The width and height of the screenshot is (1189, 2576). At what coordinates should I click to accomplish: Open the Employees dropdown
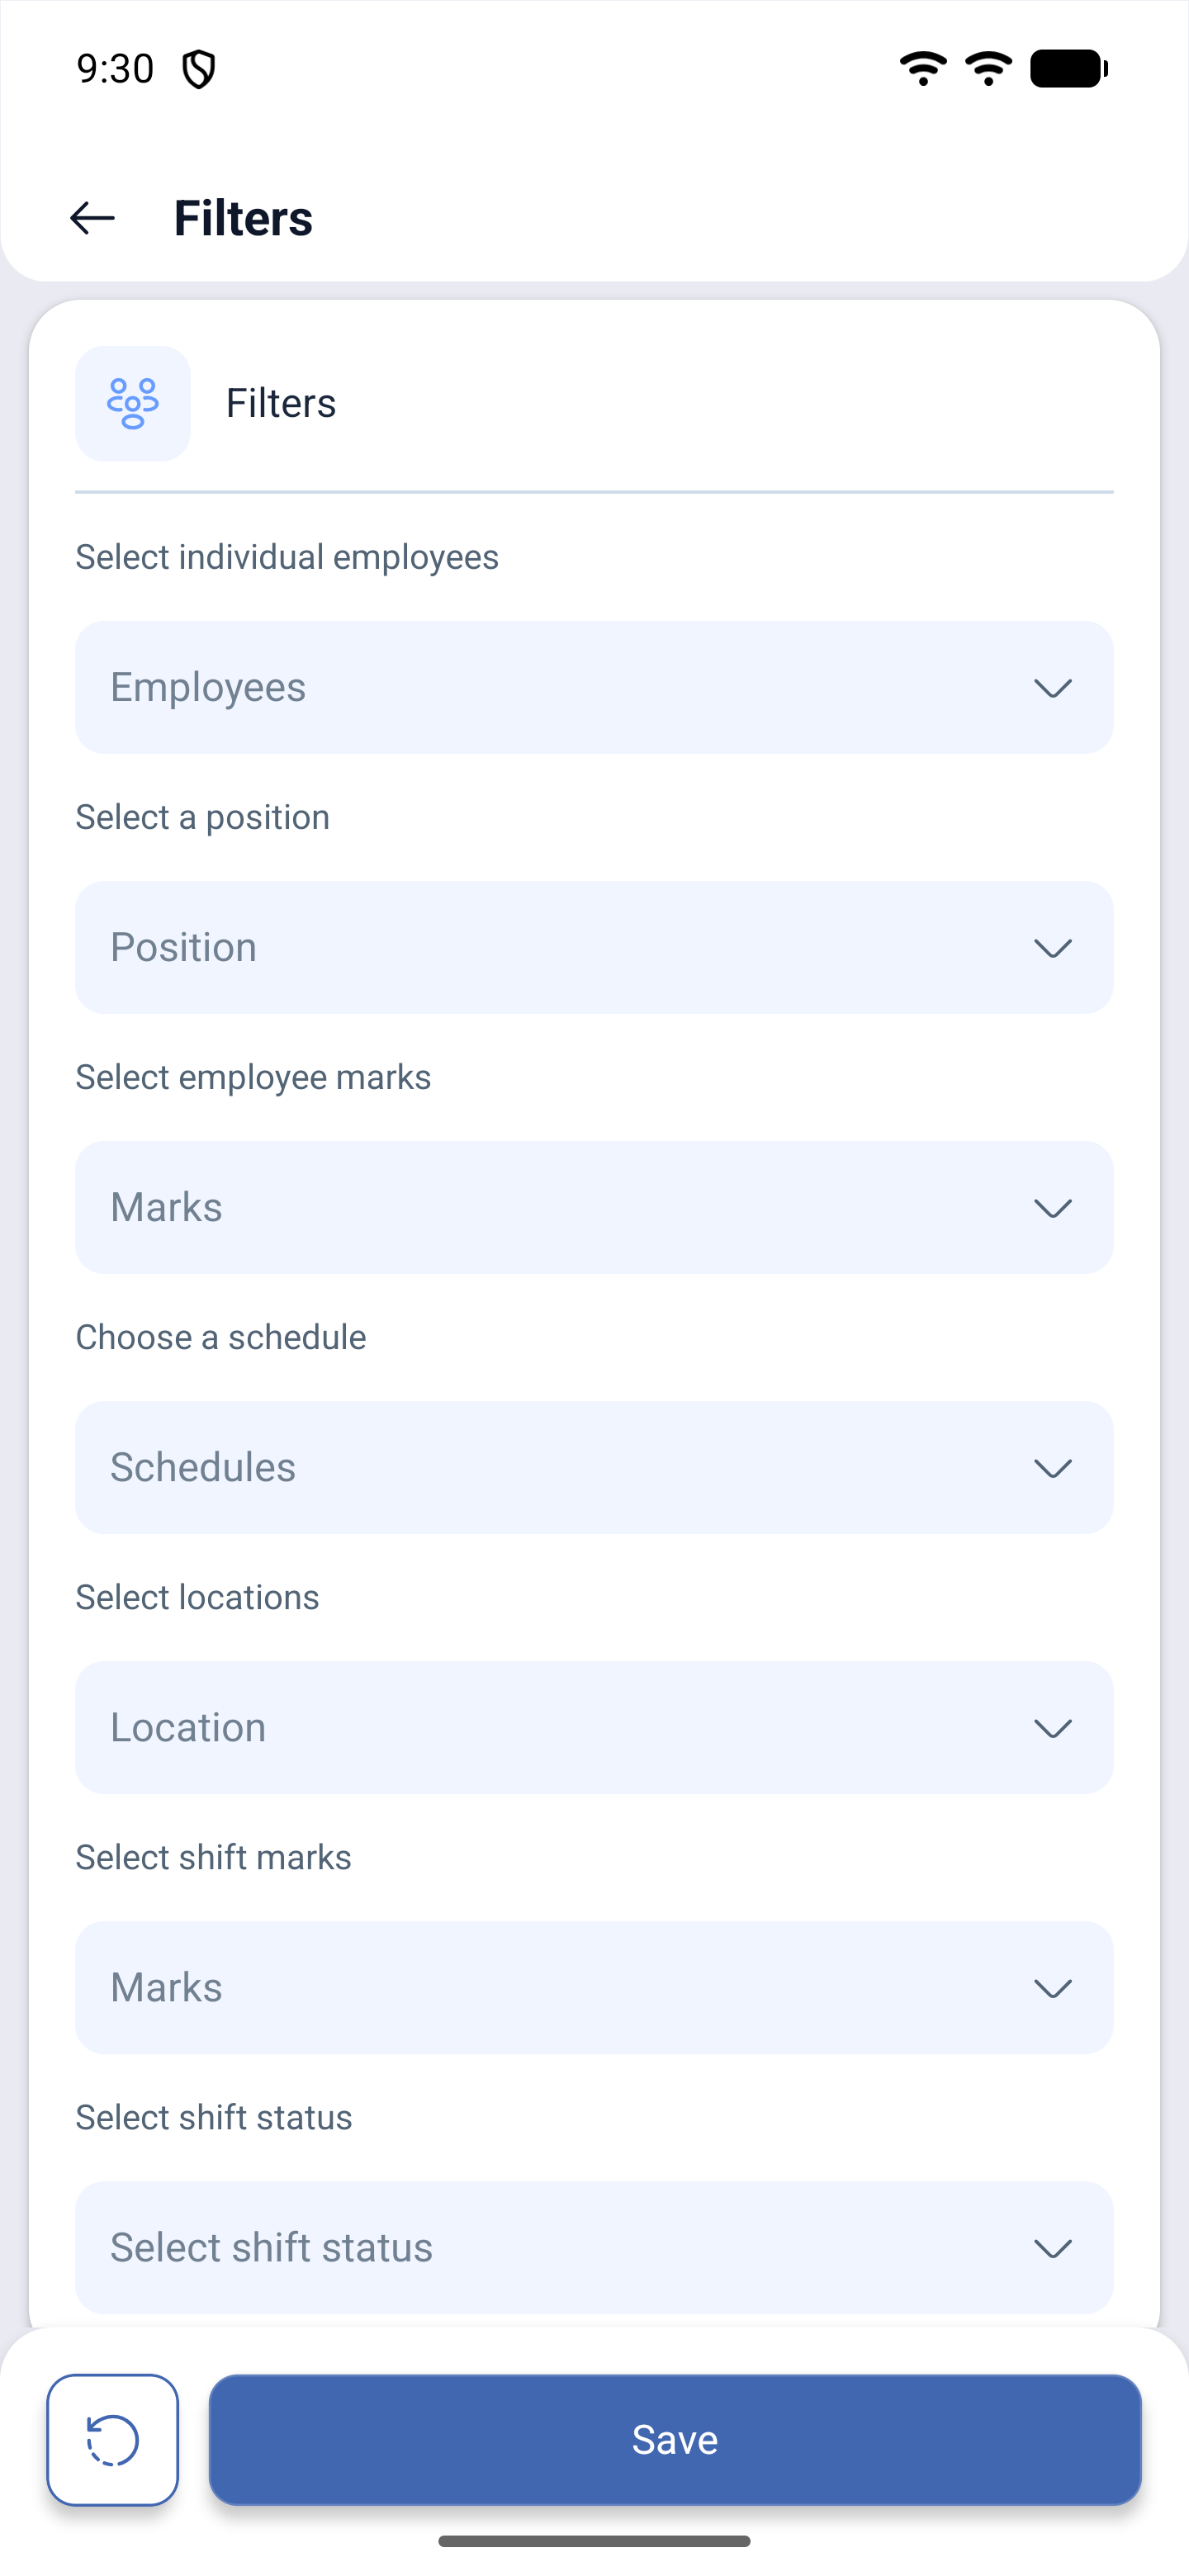click(594, 687)
